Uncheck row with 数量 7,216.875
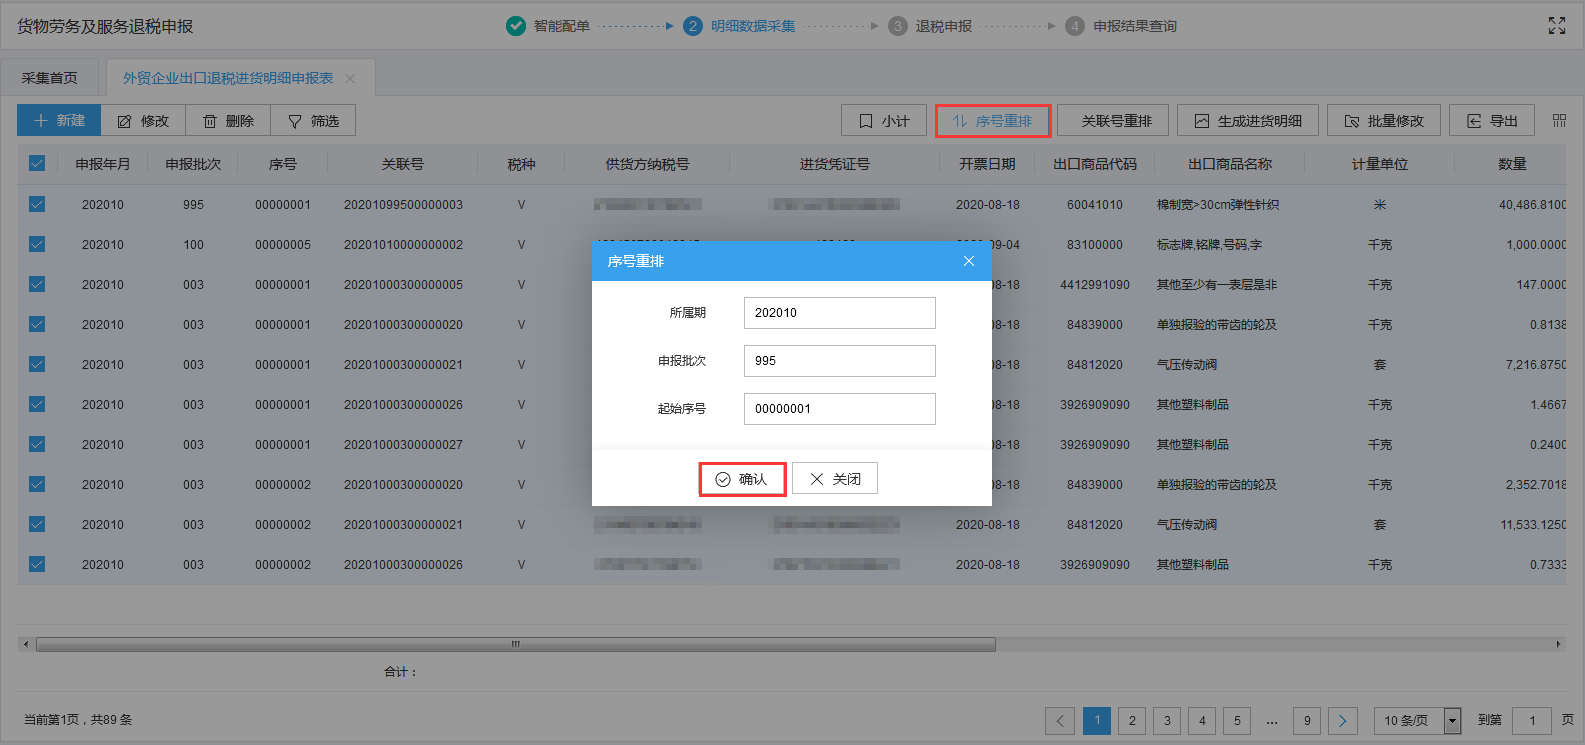 [x=37, y=364]
